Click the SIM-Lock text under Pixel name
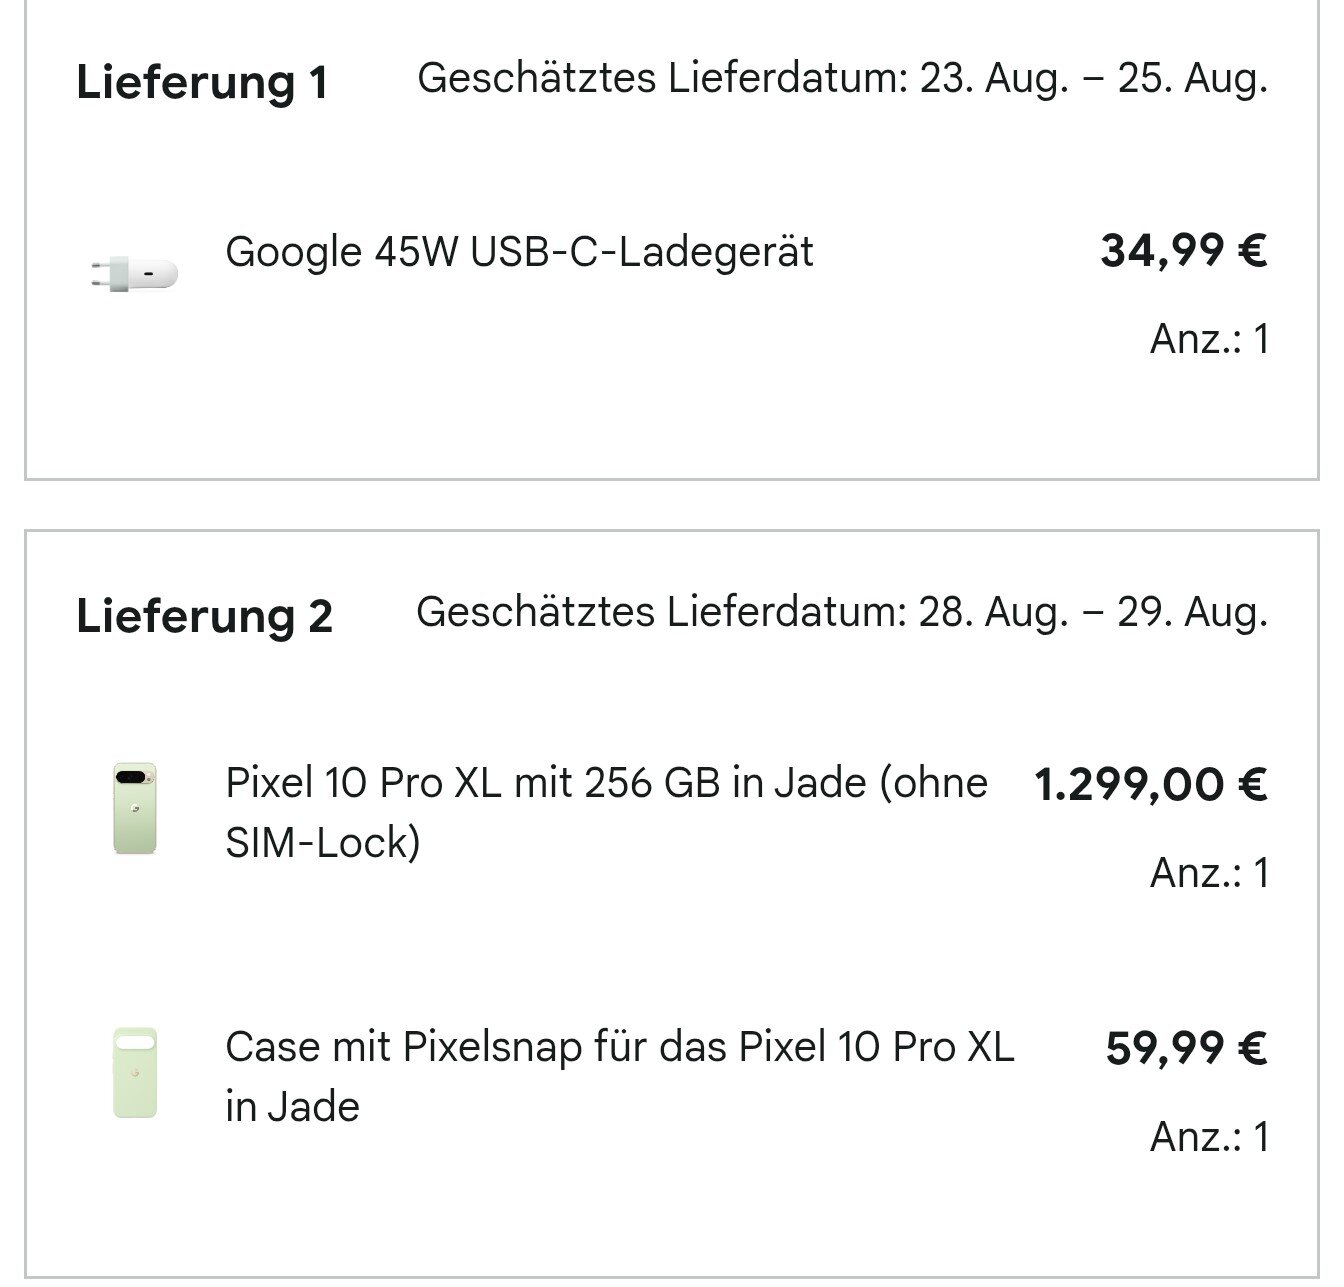This screenshot has width=1344, height=1287. (322, 843)
